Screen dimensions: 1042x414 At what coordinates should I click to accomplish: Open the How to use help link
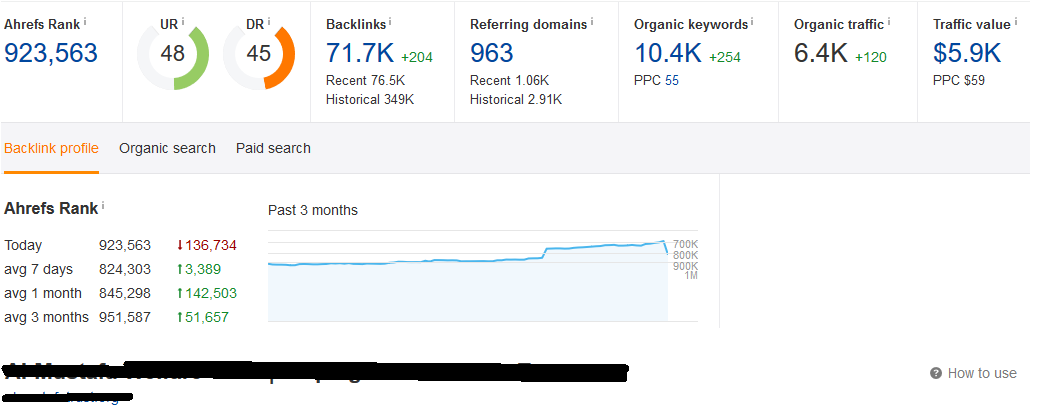pos(981,374)
